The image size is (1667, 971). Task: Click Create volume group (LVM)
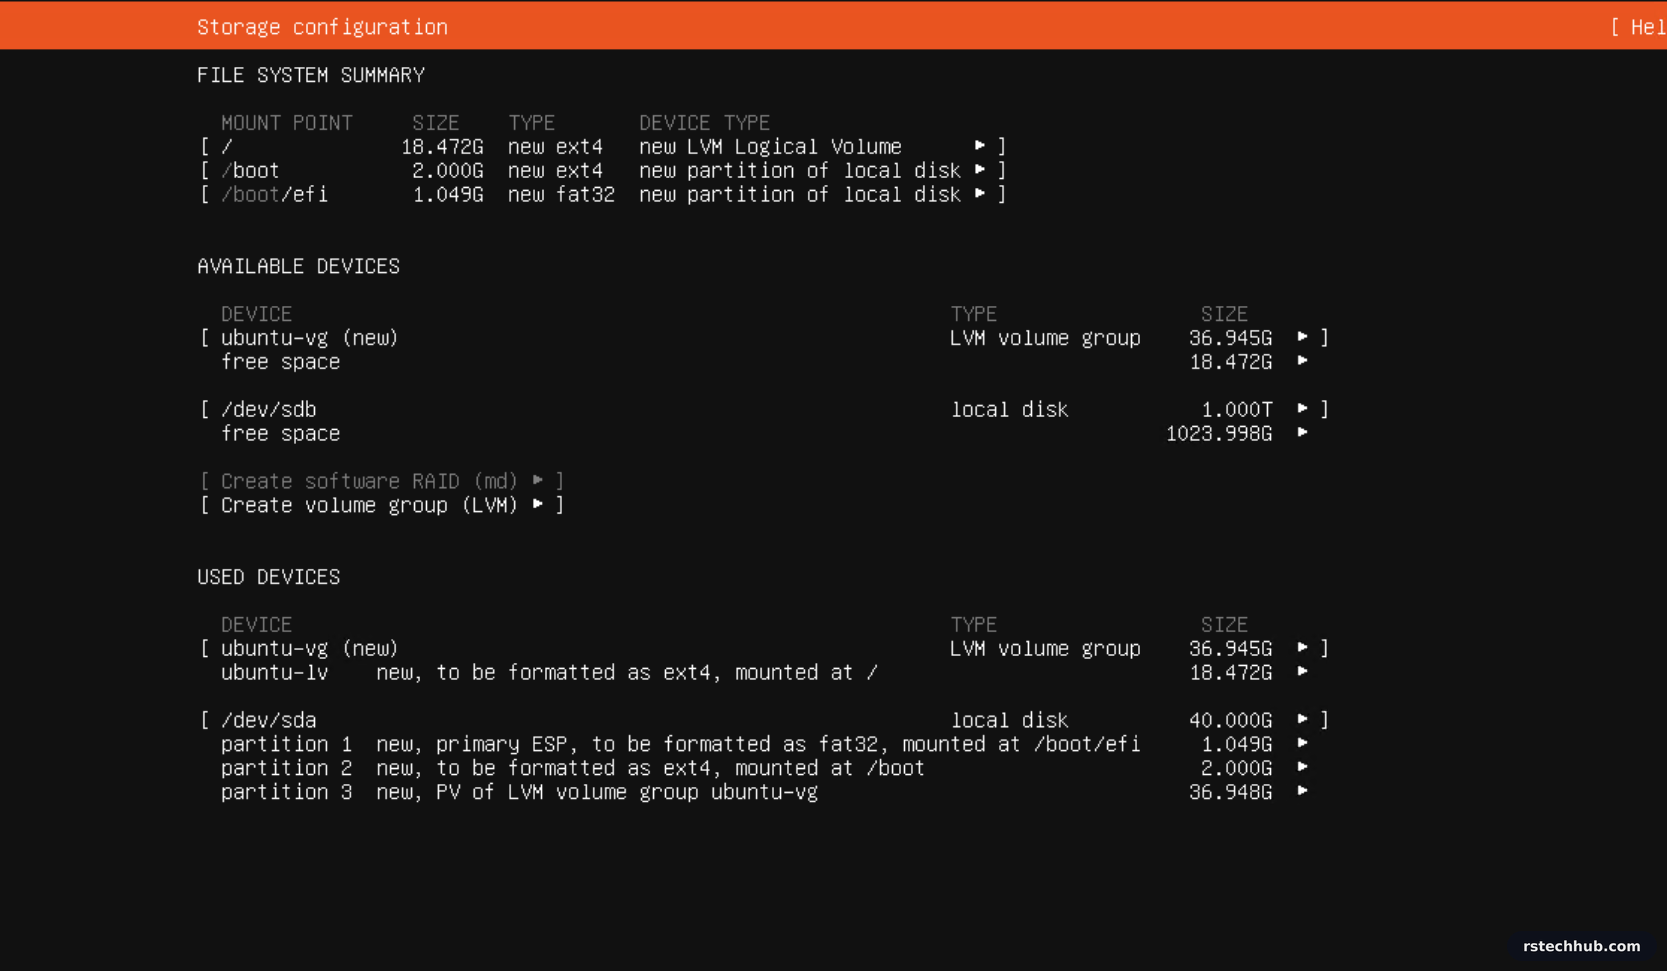(x=382, y=505)
